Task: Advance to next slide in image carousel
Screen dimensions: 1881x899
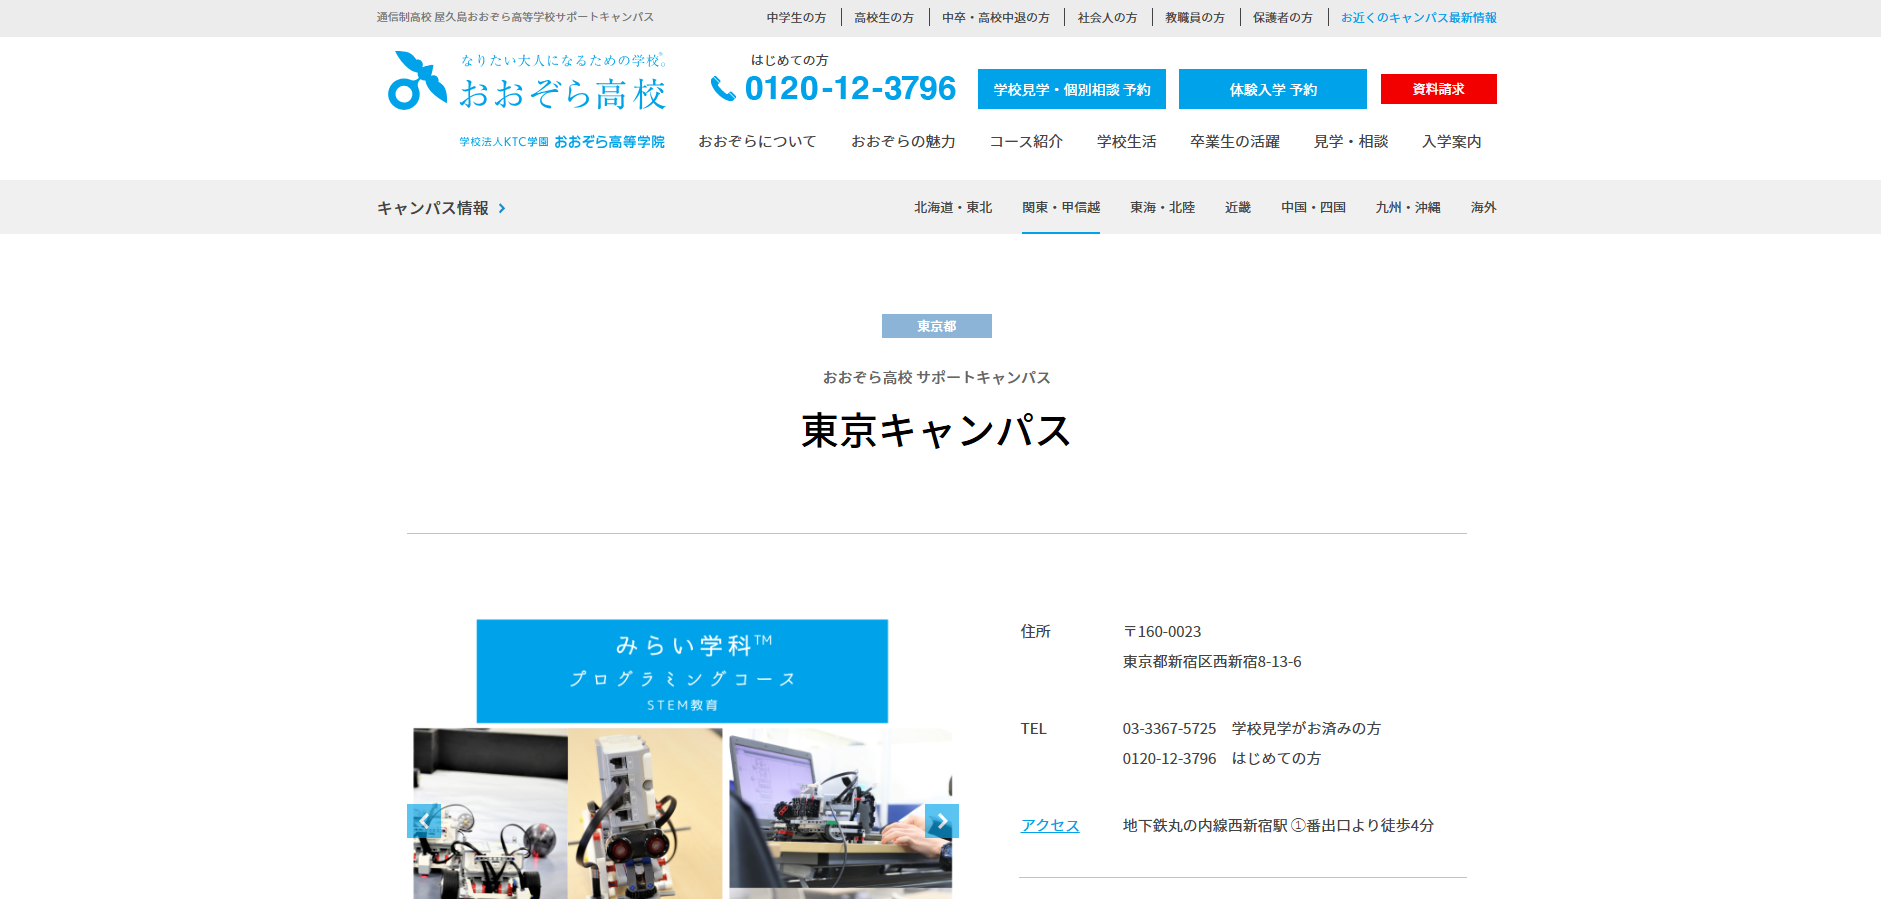Action: (942, 821)
